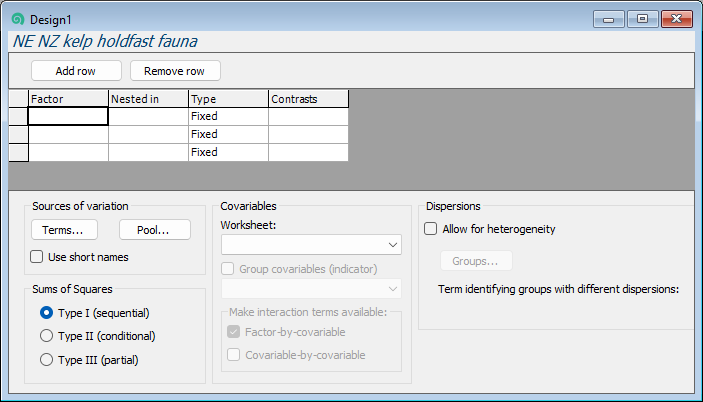The width and height of the screenshot is (703, 402).
Task: Select Type I (sequential) sums of squares
Action: tap(46, 312)
